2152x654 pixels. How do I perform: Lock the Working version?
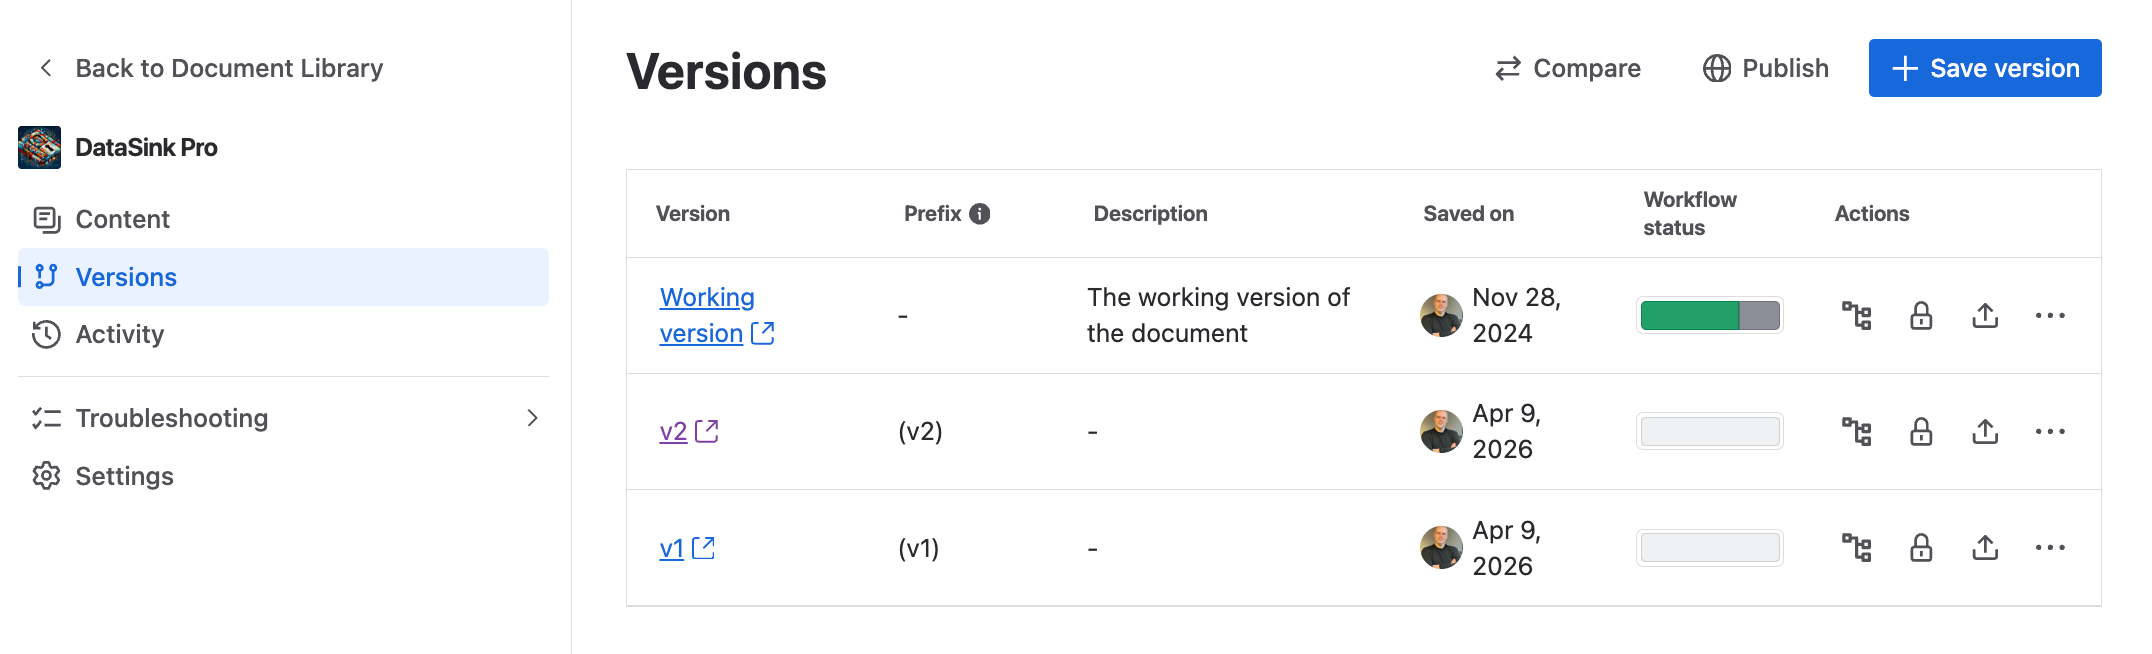click(1921, 315)
